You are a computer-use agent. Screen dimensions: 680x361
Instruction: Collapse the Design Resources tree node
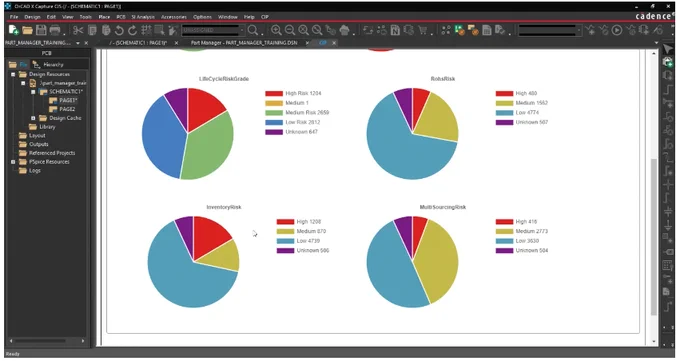13,74
